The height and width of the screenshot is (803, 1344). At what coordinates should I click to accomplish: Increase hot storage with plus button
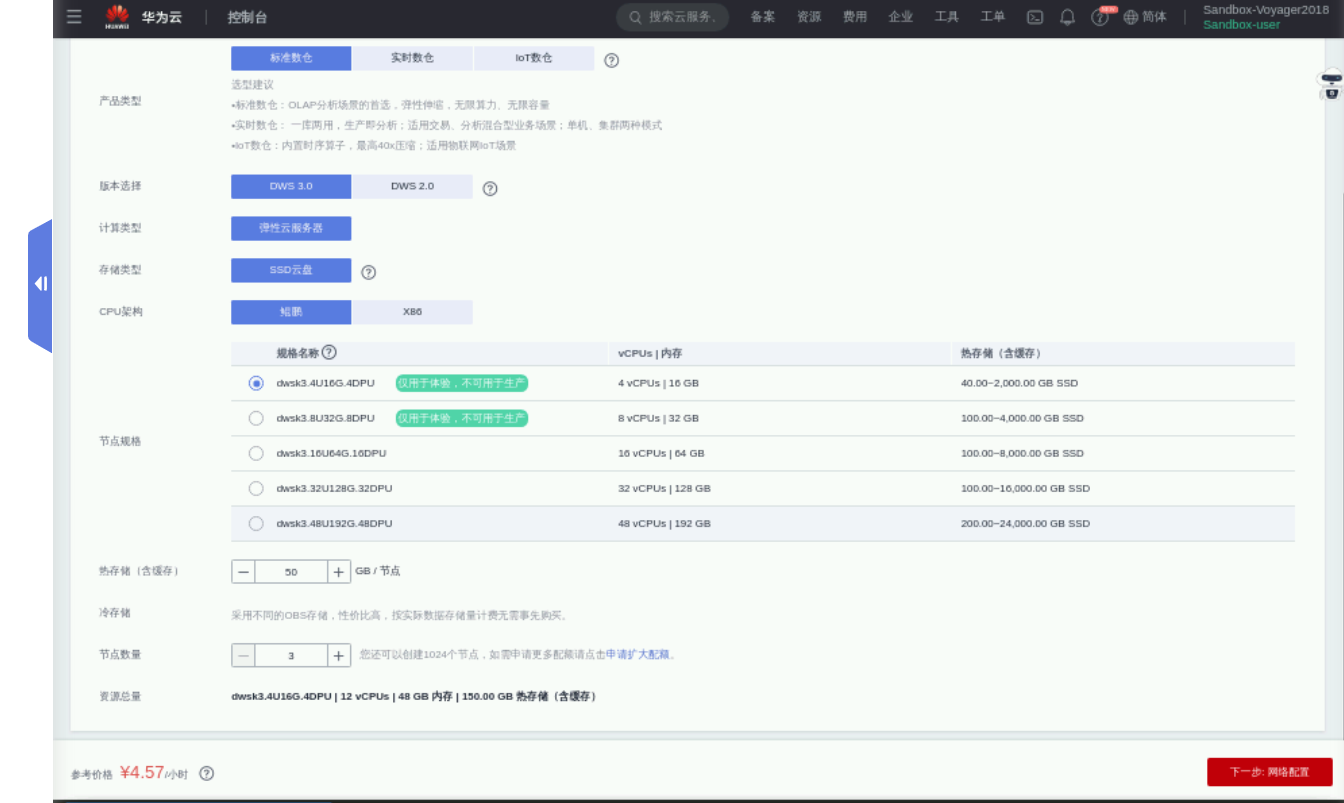(339, 572)
